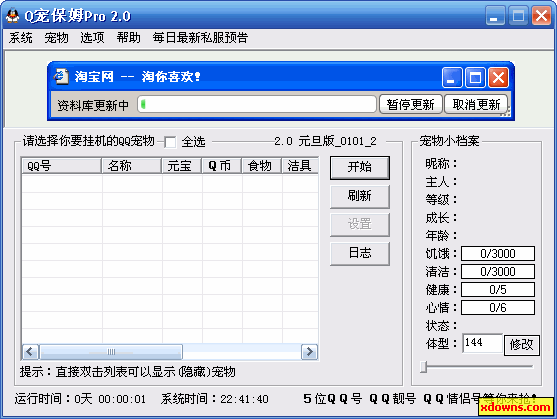Click the right scroll arrow of the pet list

(309, 352)
